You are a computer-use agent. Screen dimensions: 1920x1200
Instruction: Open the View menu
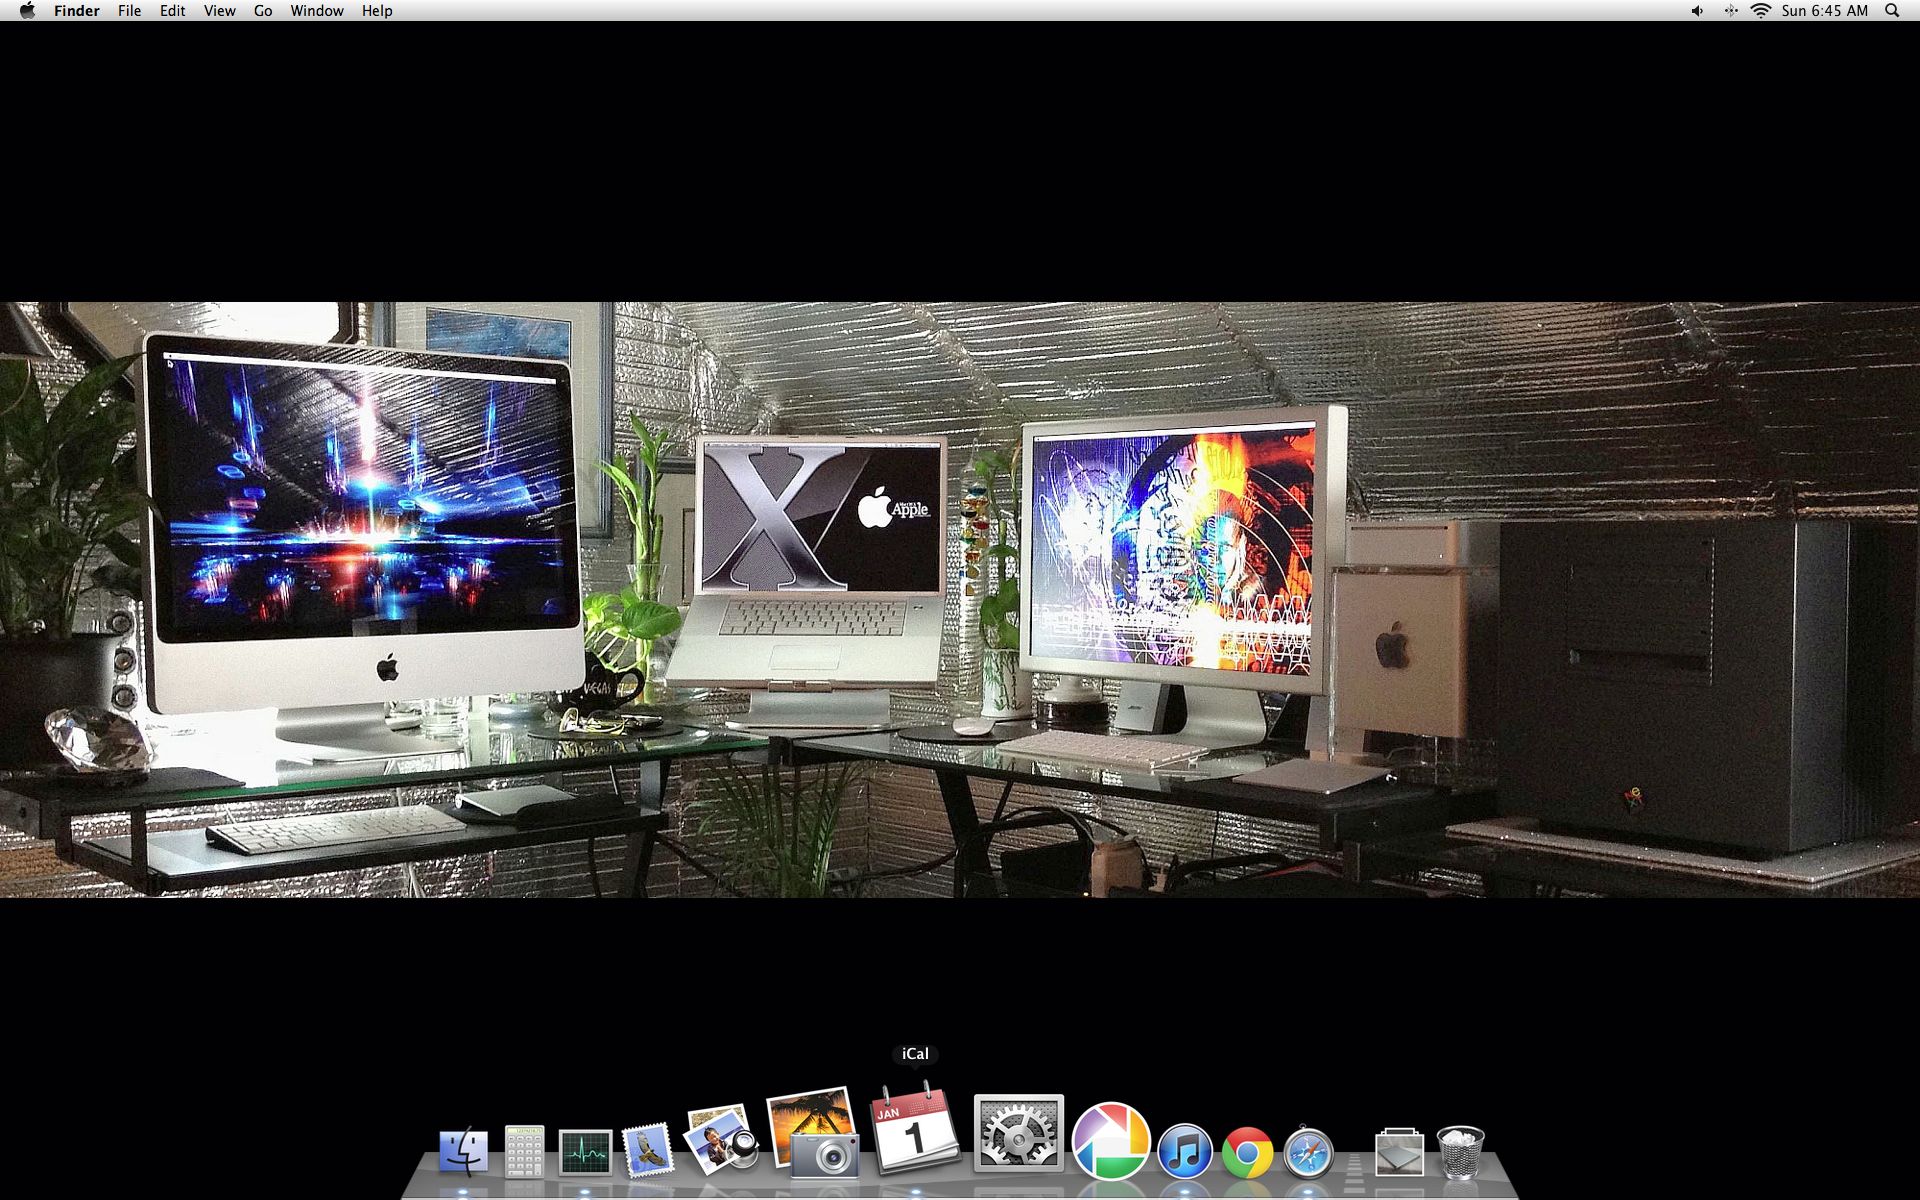pyautogui.click(x=219, y=10)
